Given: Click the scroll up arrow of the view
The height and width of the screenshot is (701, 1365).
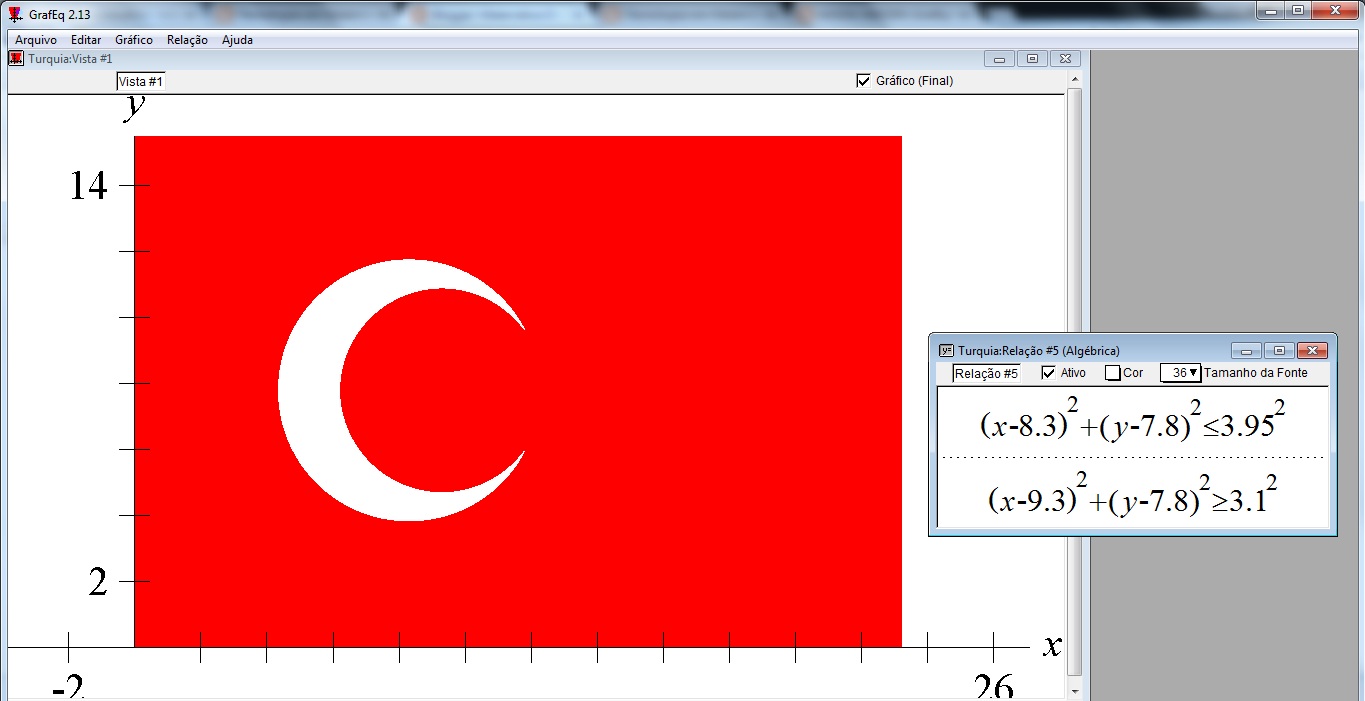Looking at the screenshot, I should coord(1075,79).
